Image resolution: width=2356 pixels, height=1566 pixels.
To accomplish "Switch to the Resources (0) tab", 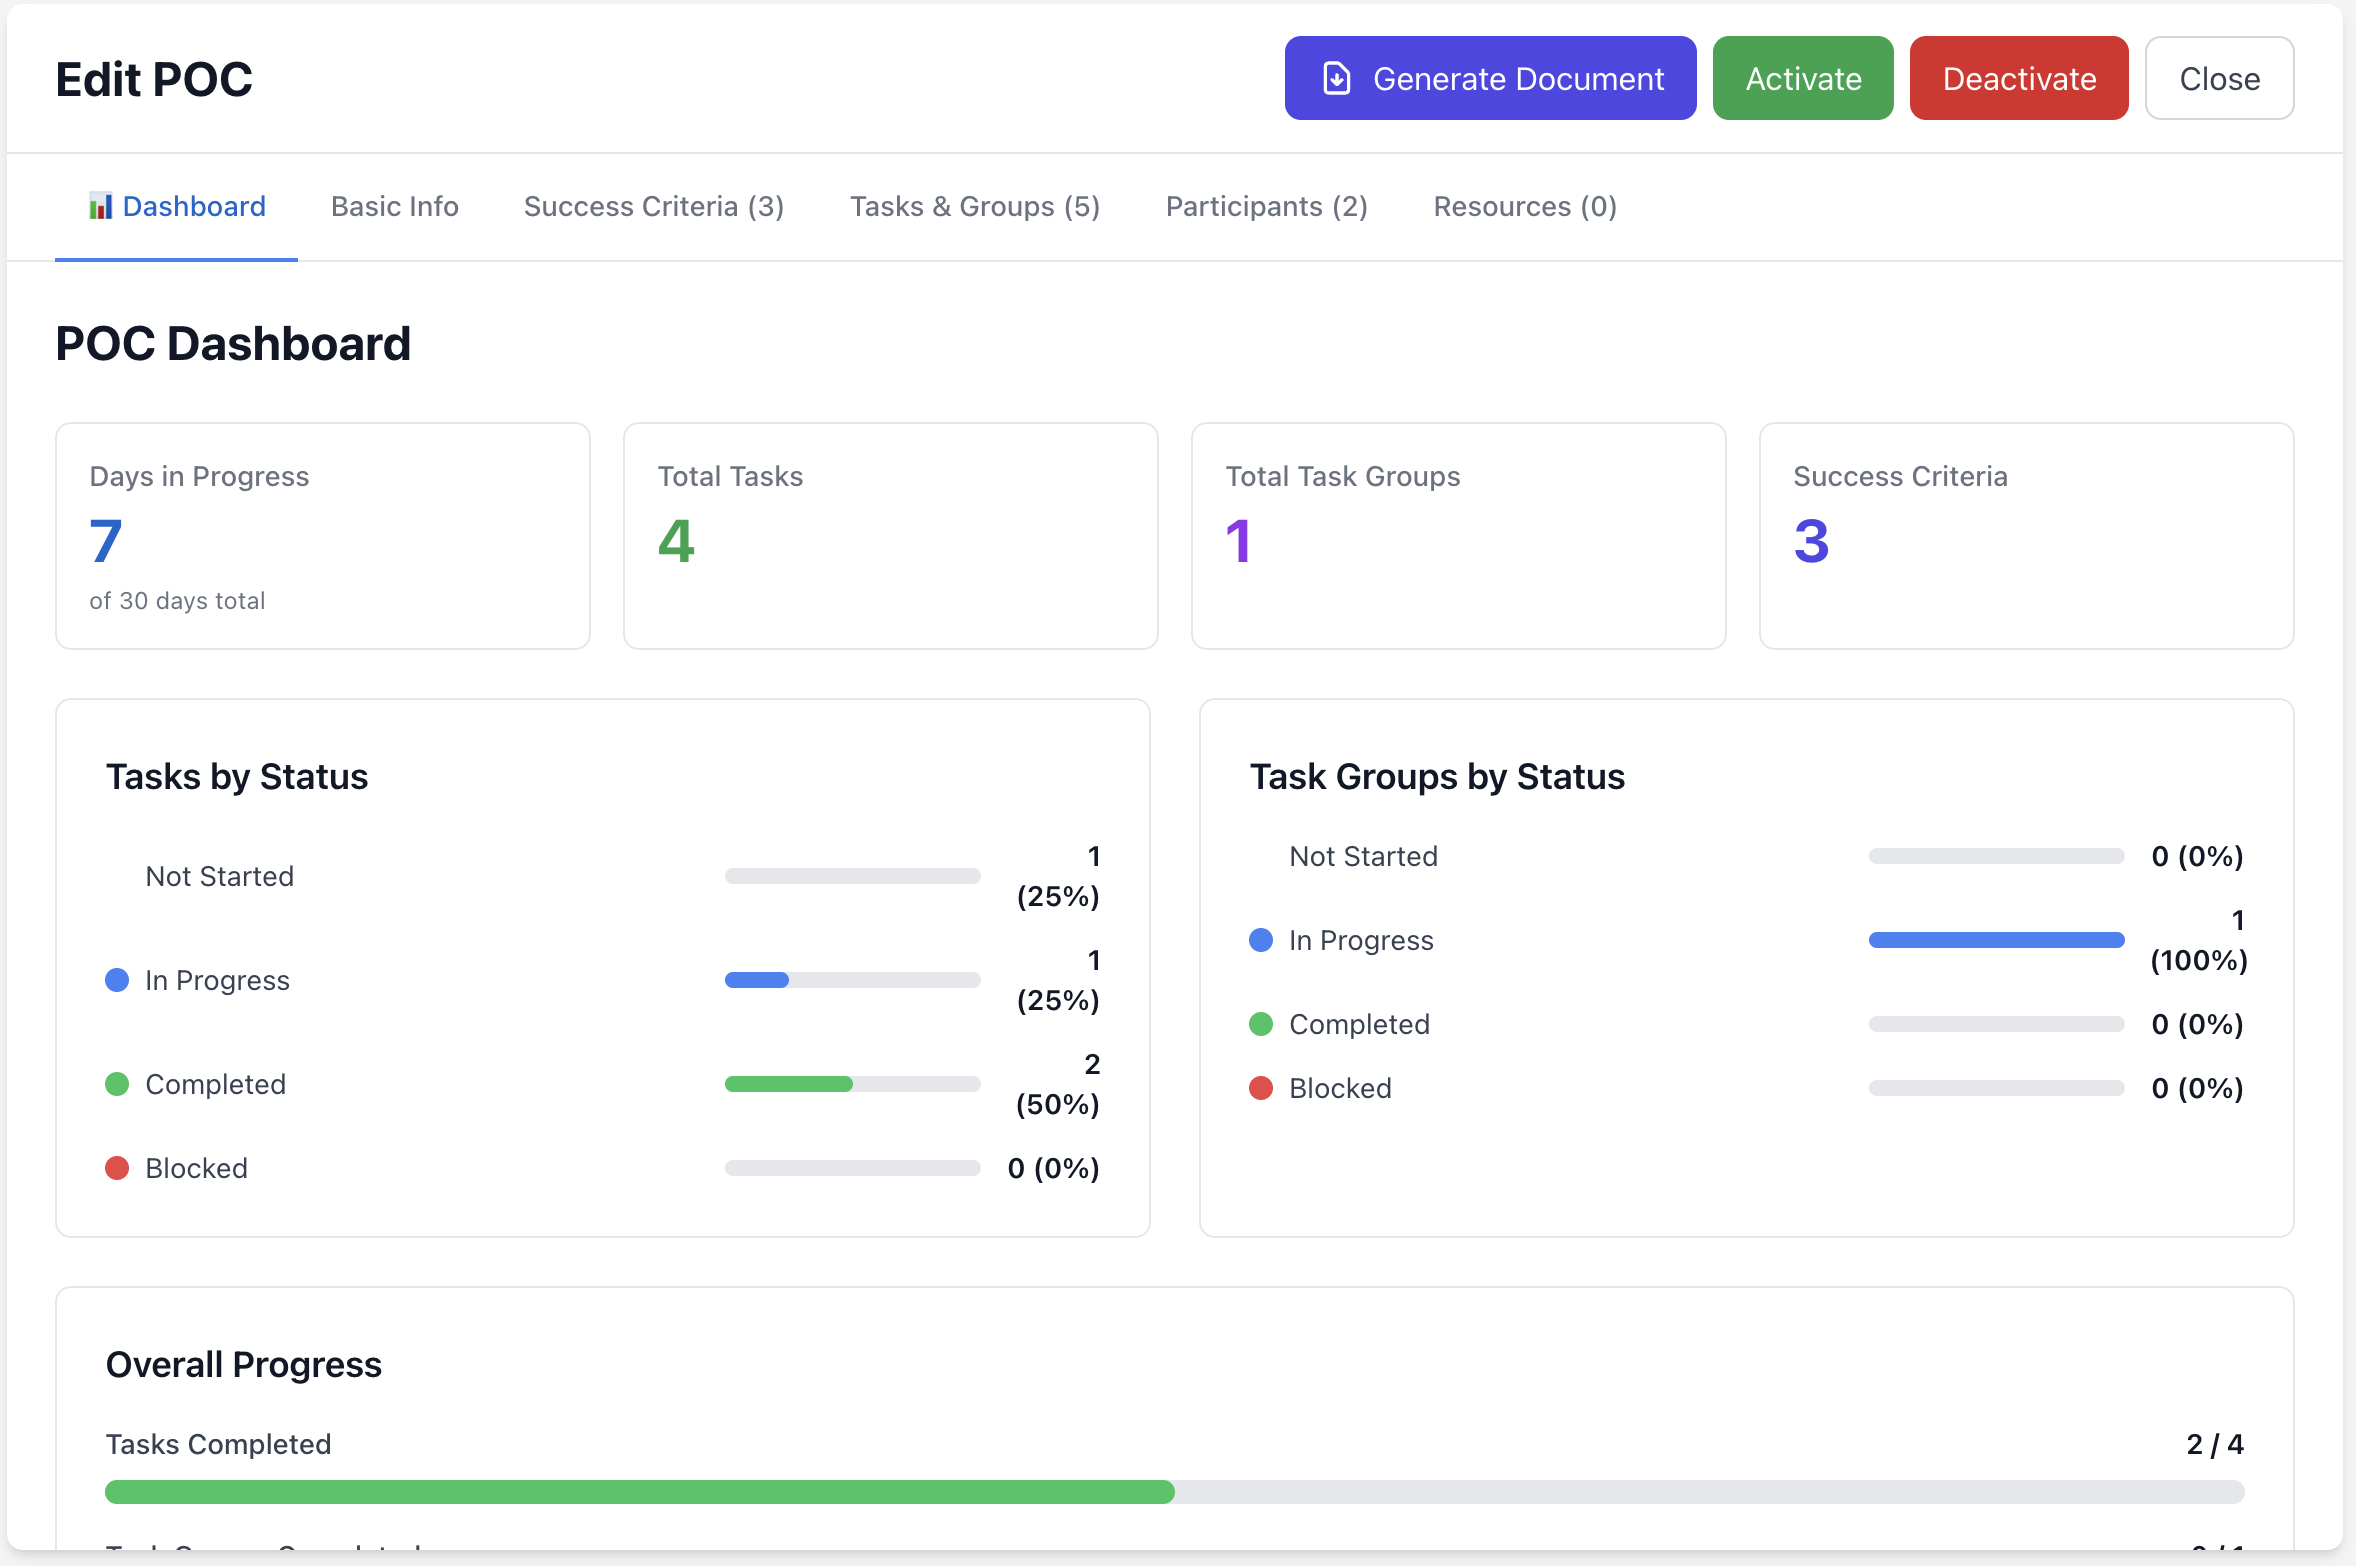I will (1524, 206).
